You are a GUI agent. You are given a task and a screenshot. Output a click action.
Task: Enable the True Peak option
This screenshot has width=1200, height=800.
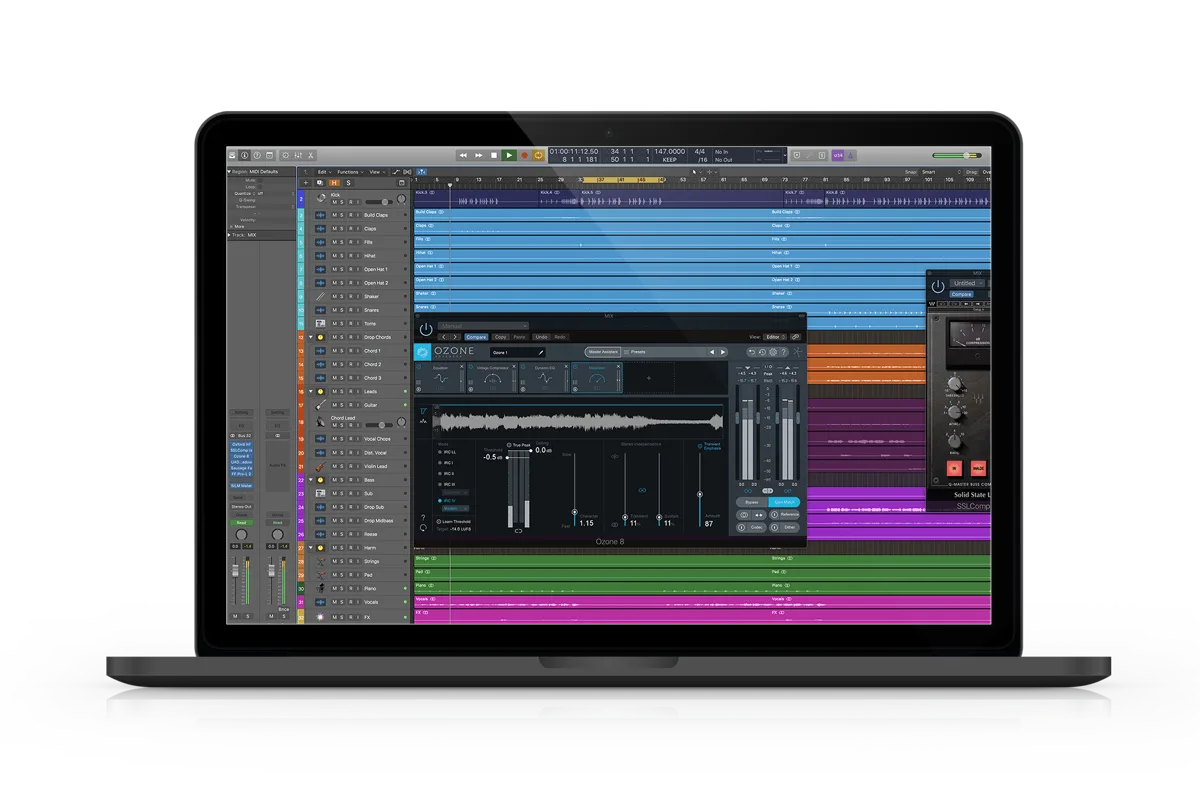(x=518, y=445)
